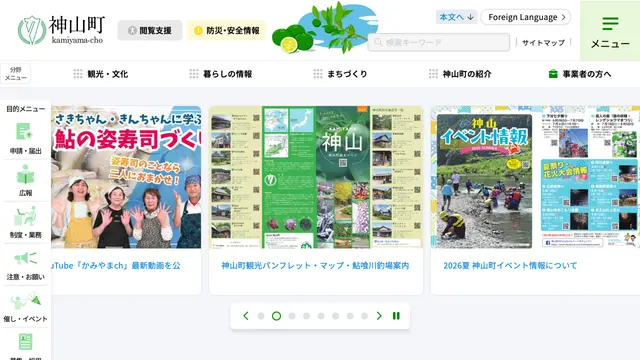Click the 神山町 kamiyama-cho logo

tap(61, 30)
